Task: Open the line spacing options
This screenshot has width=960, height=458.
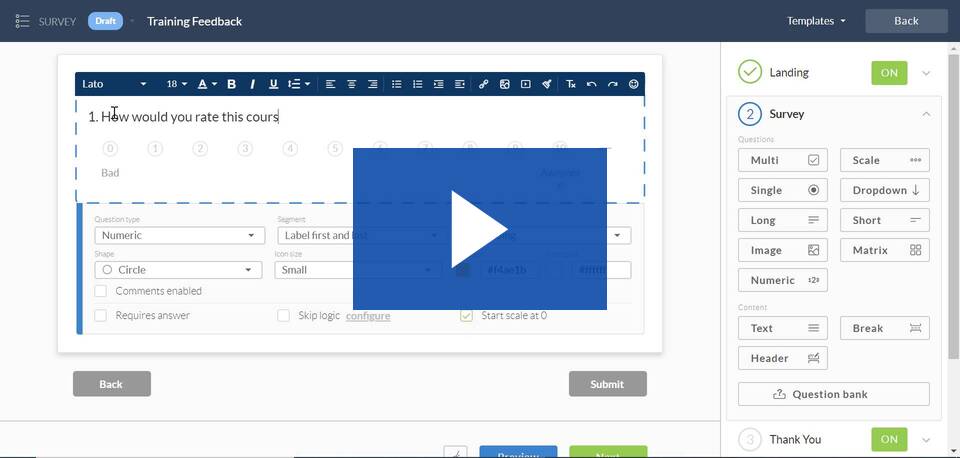Action: point(299,84)
